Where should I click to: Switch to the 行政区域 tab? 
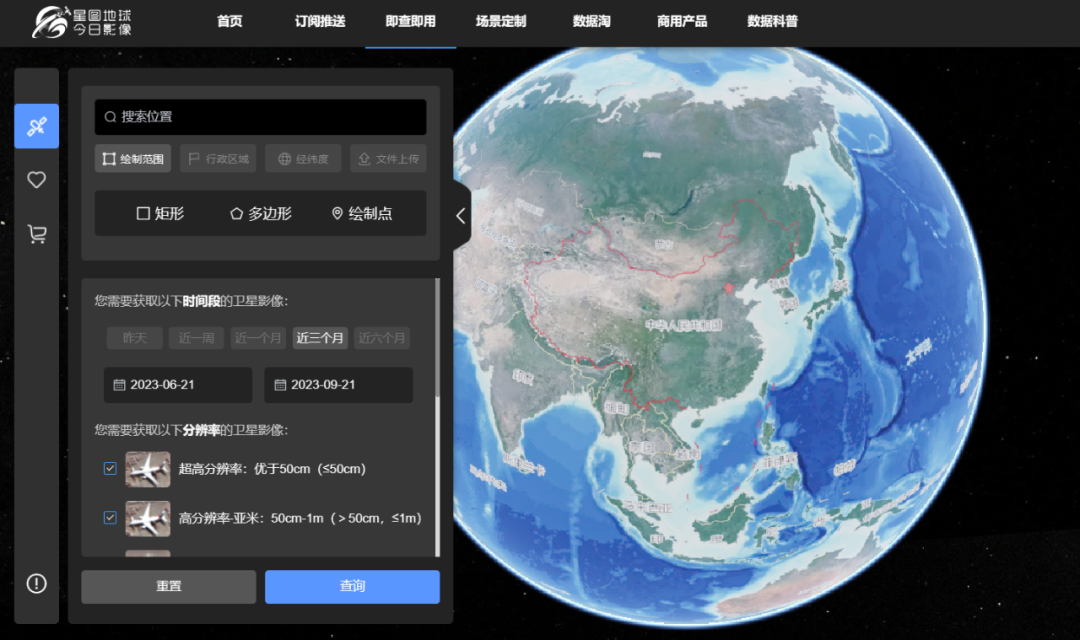(x=218, y=158)
